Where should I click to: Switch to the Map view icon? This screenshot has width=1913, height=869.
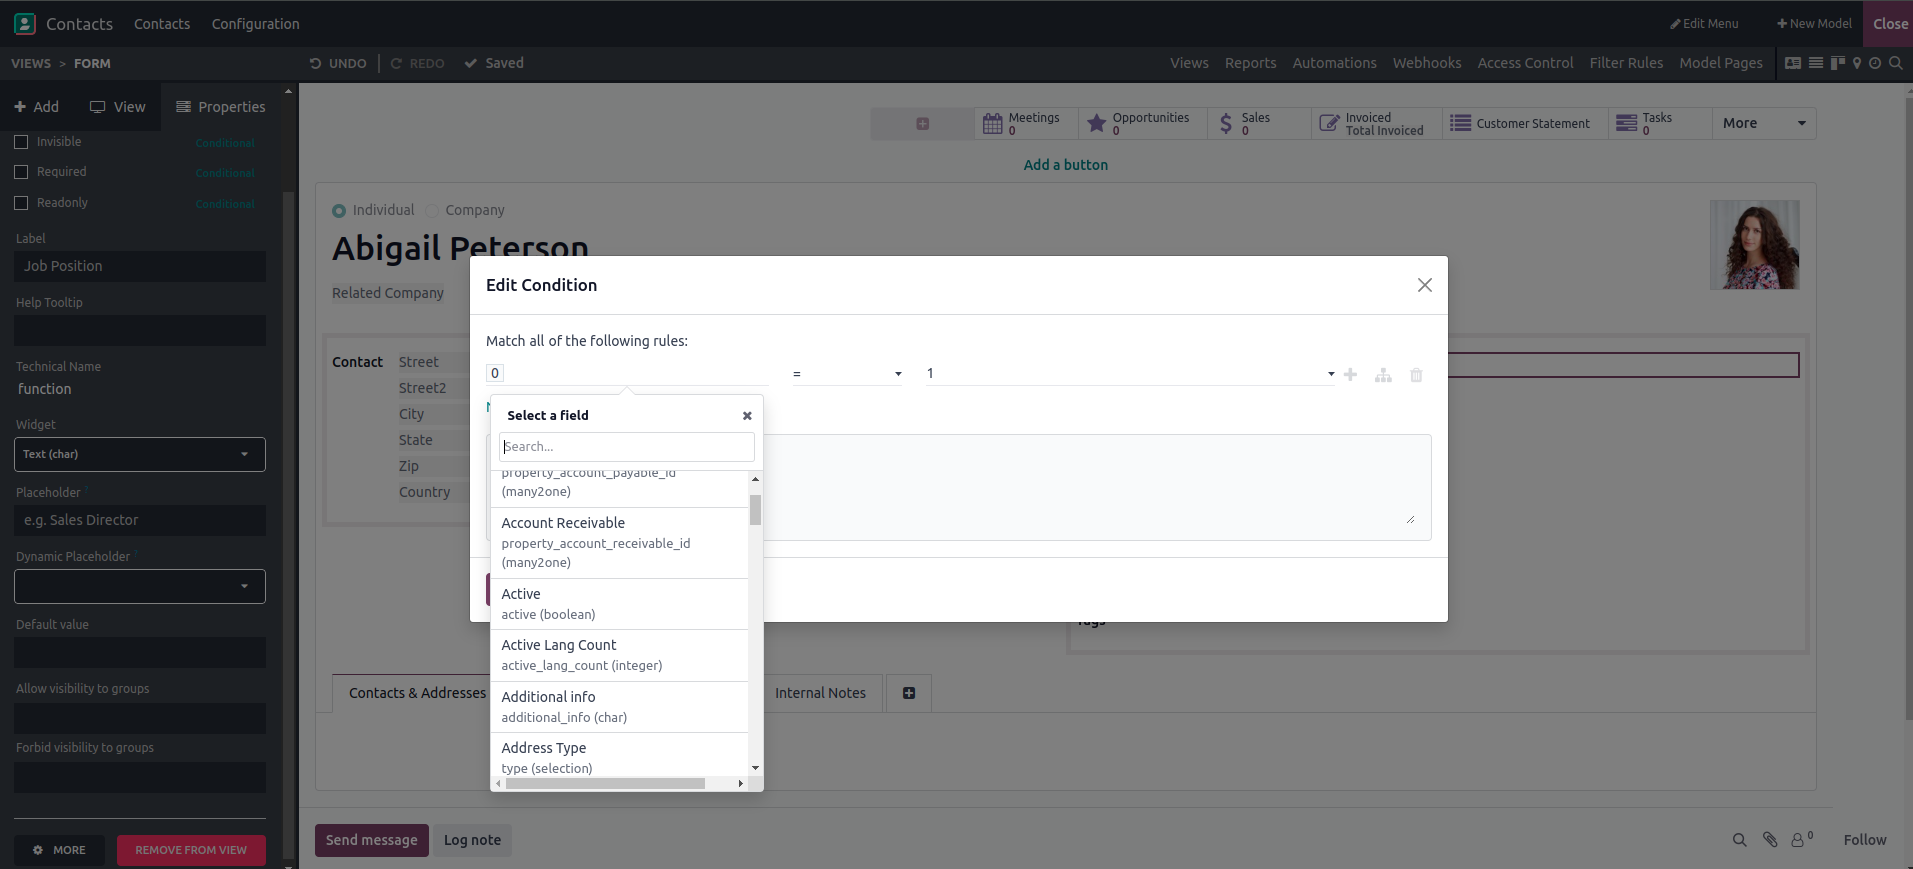[x=1857, y=63]
